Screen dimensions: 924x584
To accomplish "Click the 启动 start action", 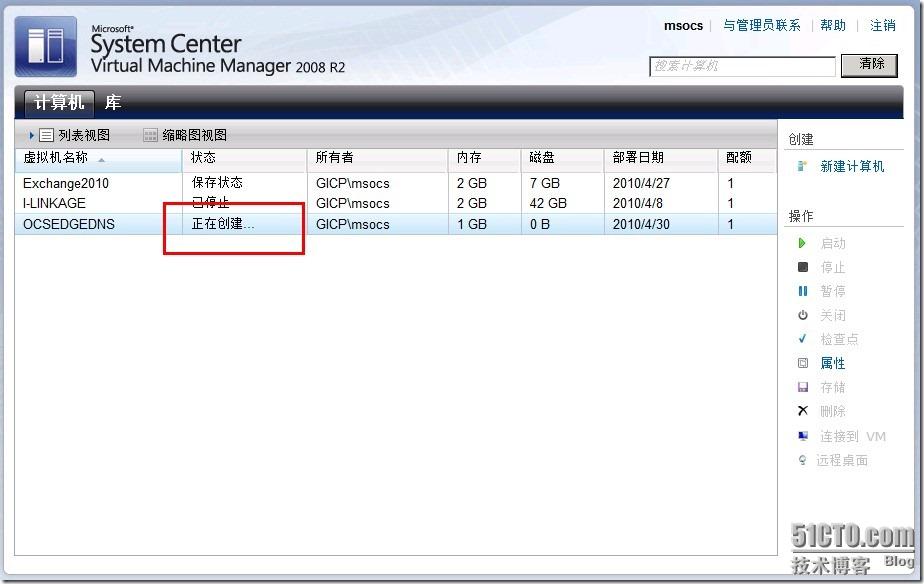I will tap(833, 243).
